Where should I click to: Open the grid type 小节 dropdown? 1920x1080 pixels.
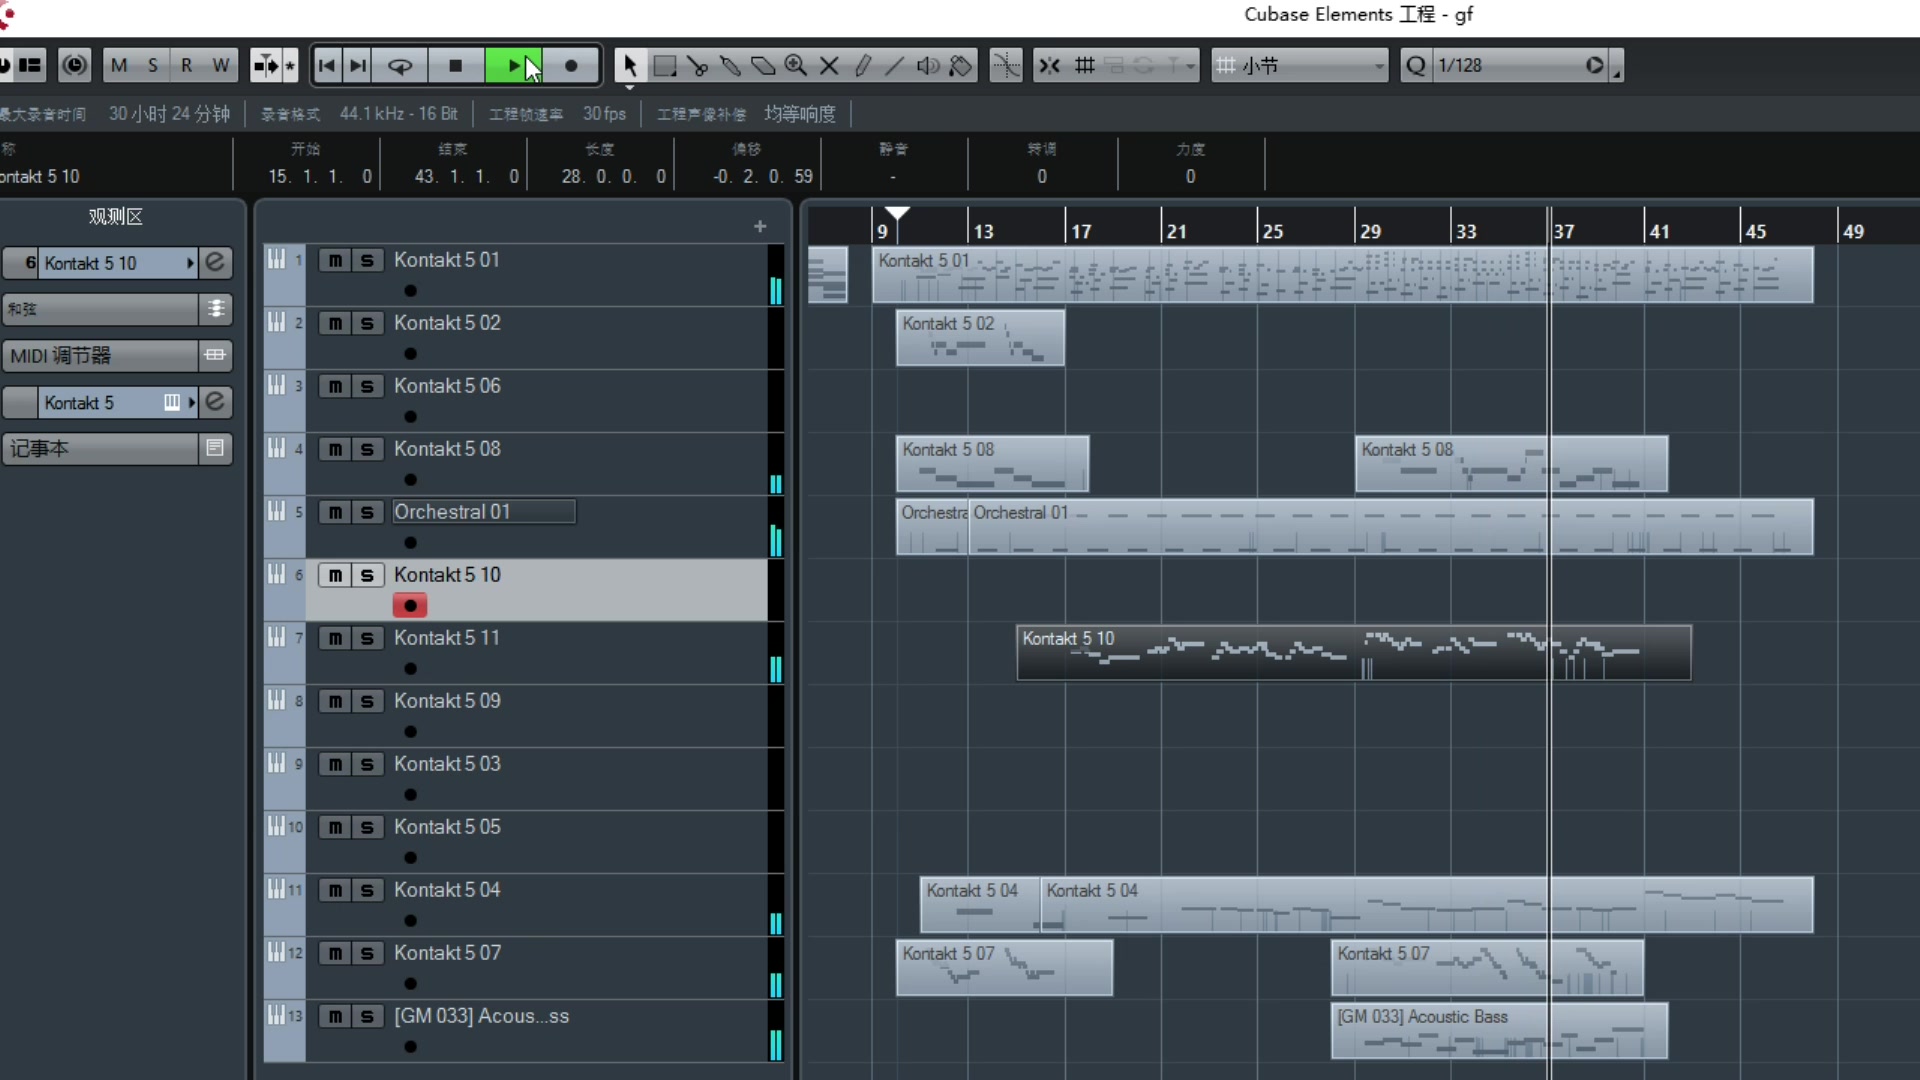pyautogui.click(x=1300, y=66)
